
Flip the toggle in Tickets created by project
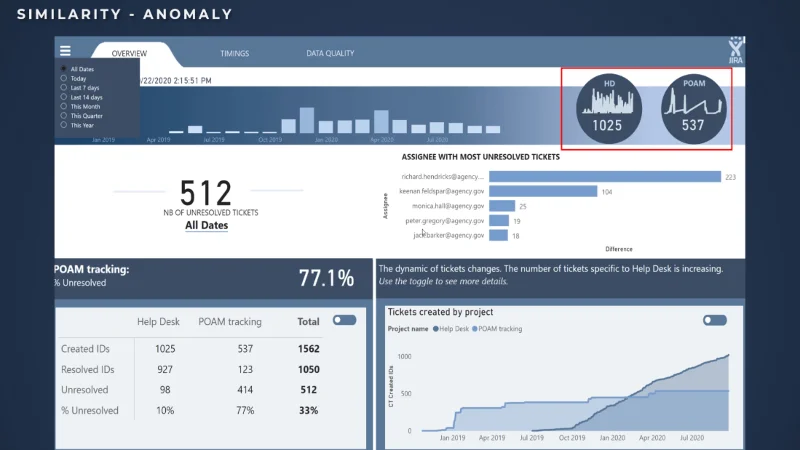tap(714, 320)
